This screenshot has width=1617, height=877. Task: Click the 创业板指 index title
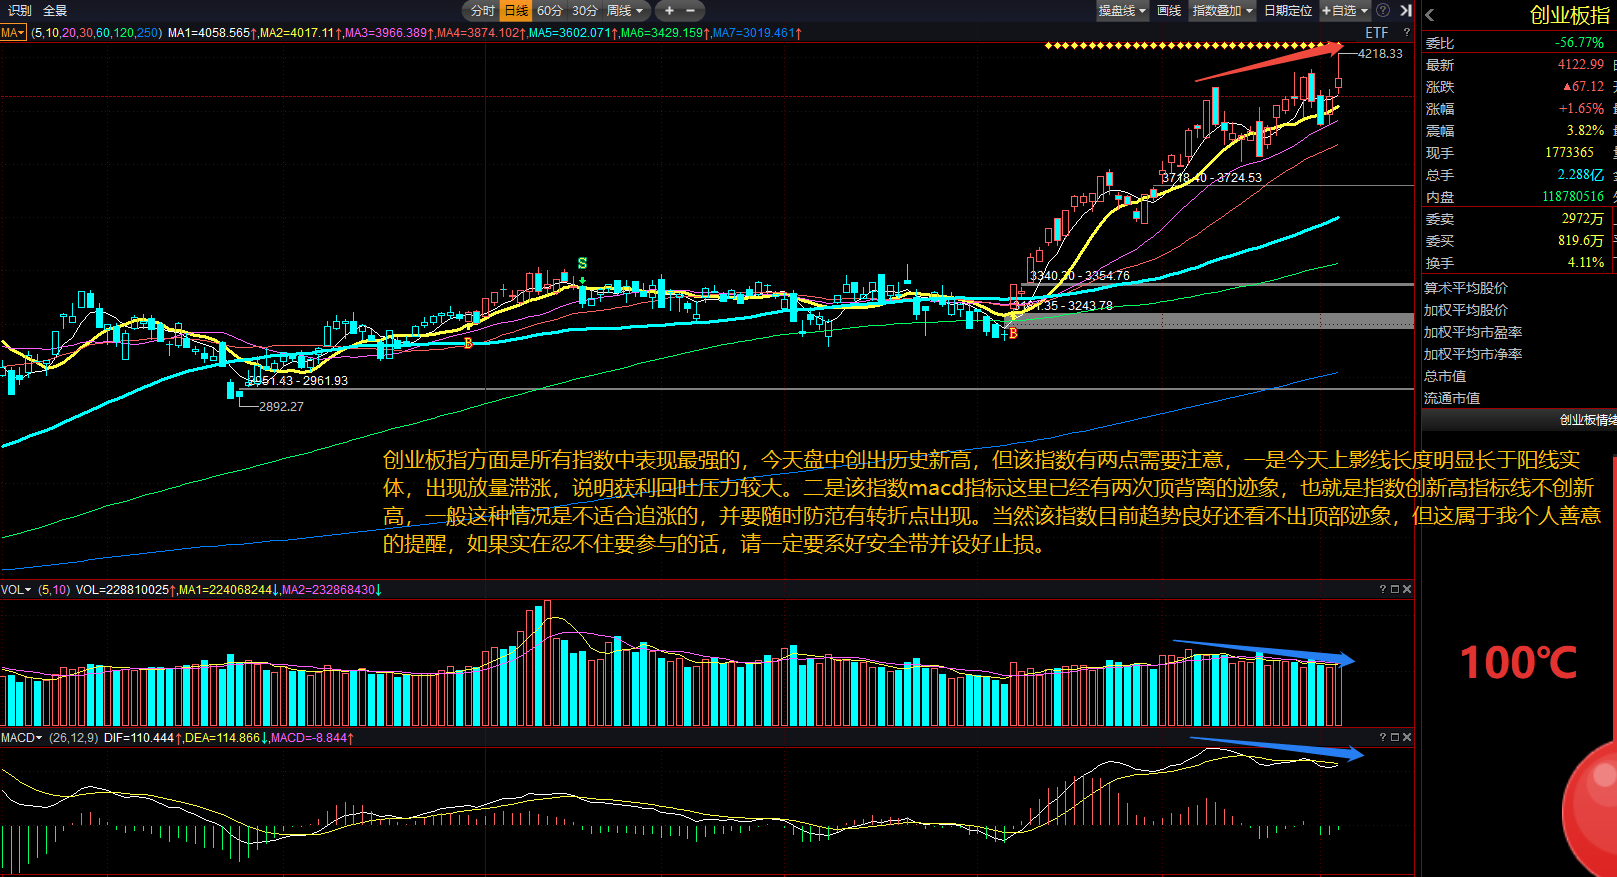coord(1569,15)
